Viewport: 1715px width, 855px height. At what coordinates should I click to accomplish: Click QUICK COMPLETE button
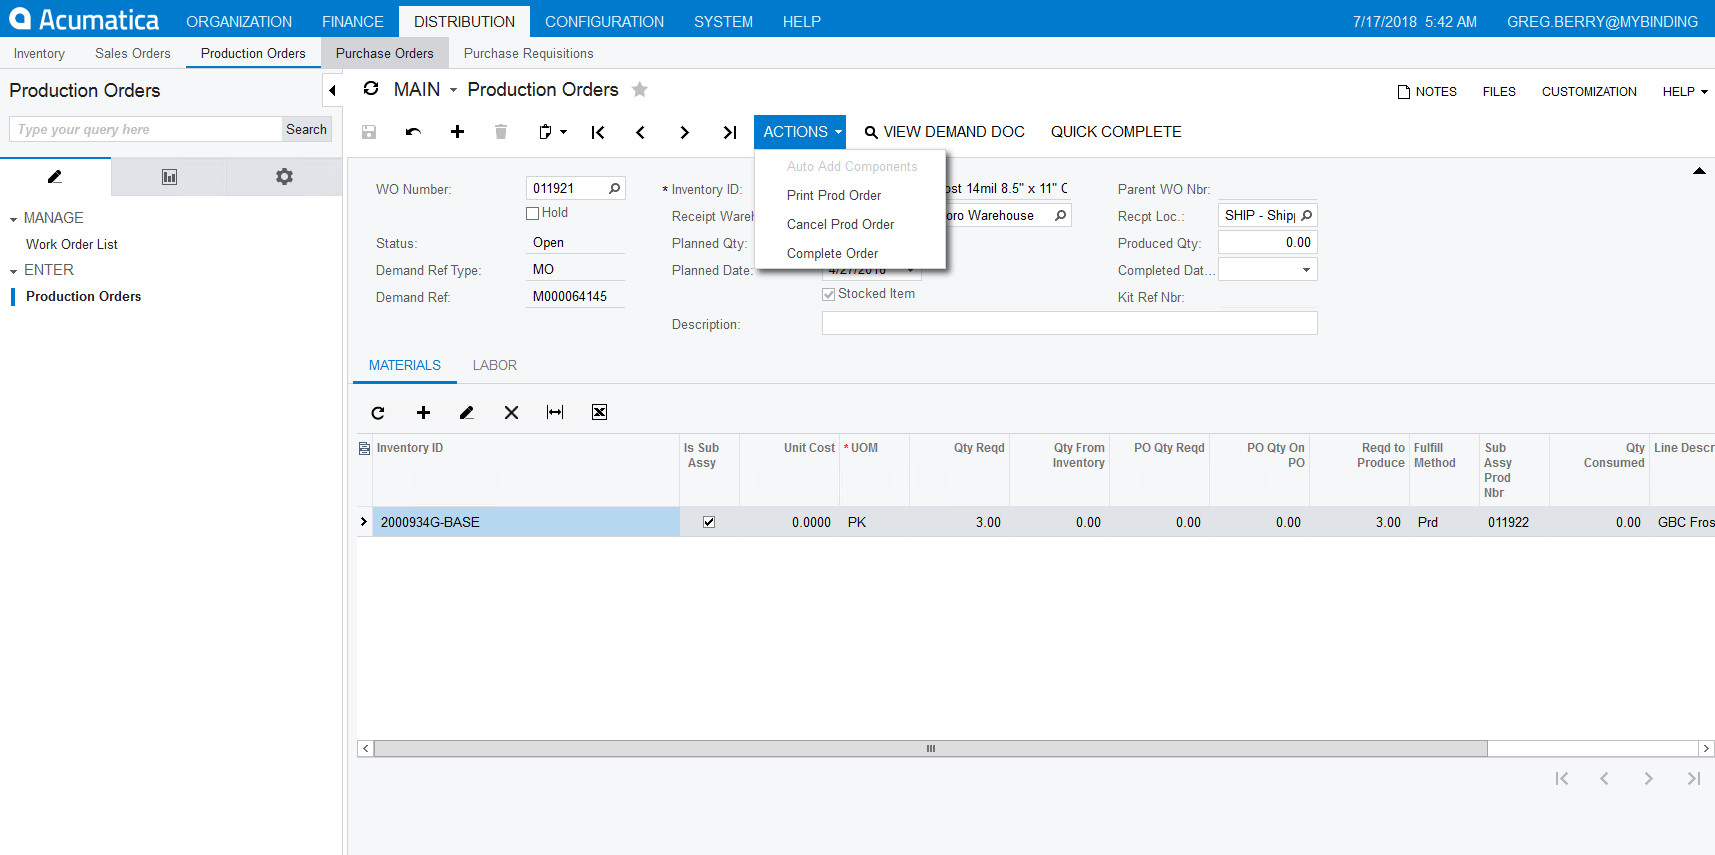click(x=1116, y=132)
